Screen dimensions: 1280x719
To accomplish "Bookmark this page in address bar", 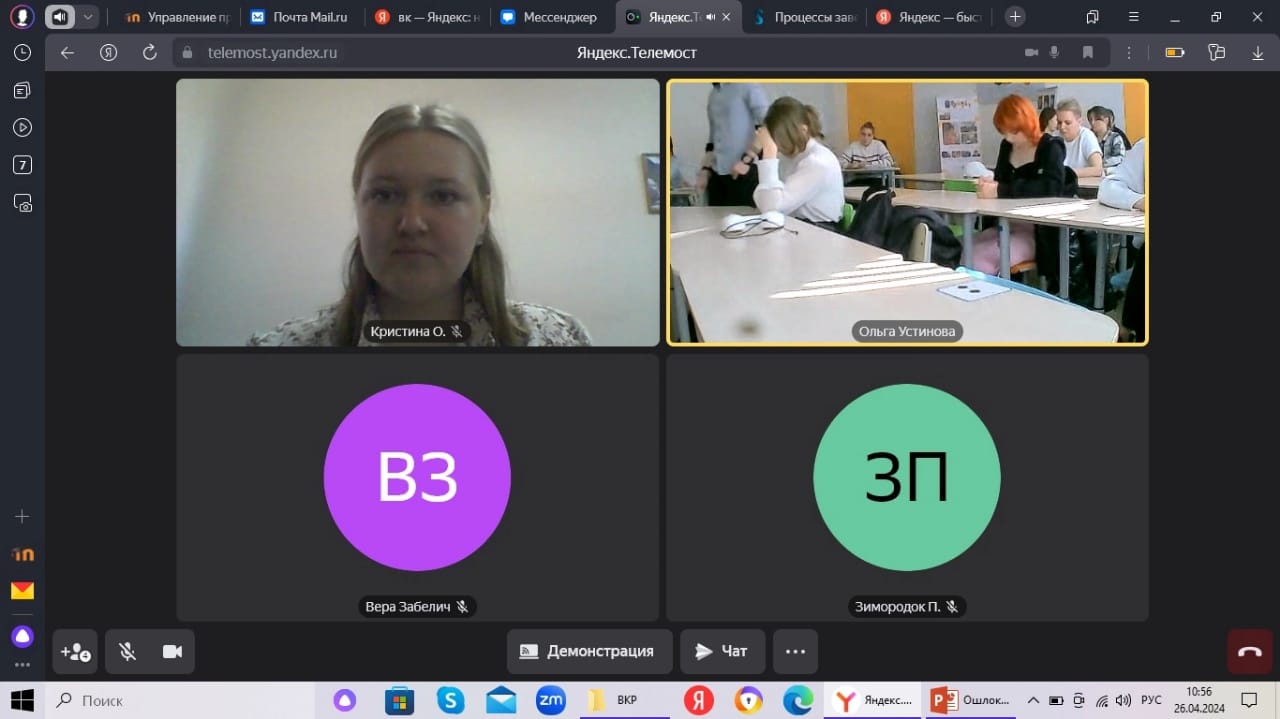I will point(1088,53).
